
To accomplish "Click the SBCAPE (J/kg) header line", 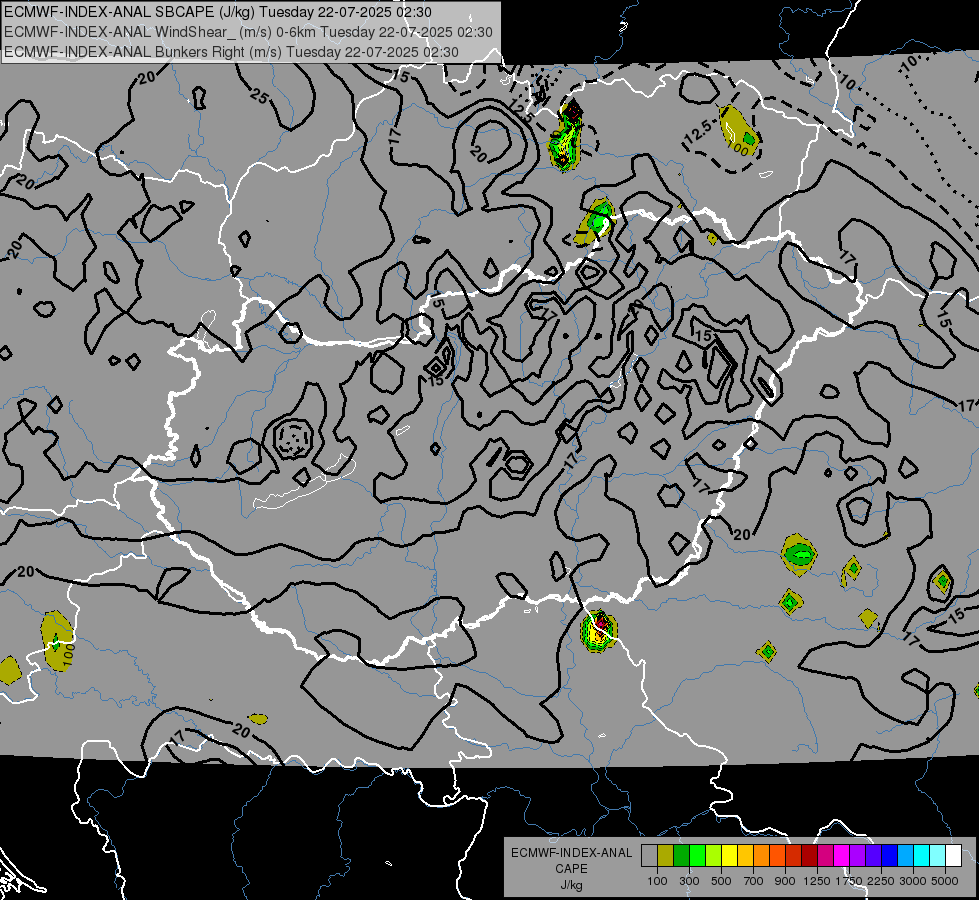I will click(x=217, y=12).
